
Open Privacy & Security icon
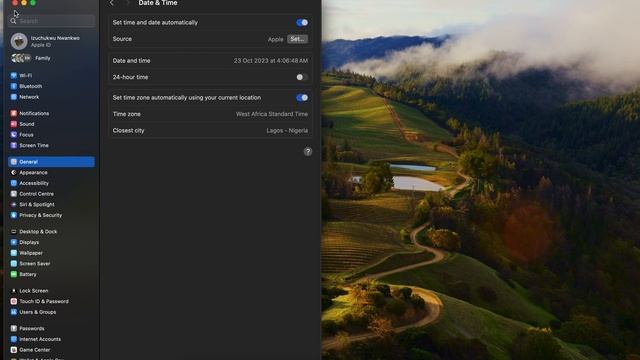pyautogui.click(x=13, y=215)
